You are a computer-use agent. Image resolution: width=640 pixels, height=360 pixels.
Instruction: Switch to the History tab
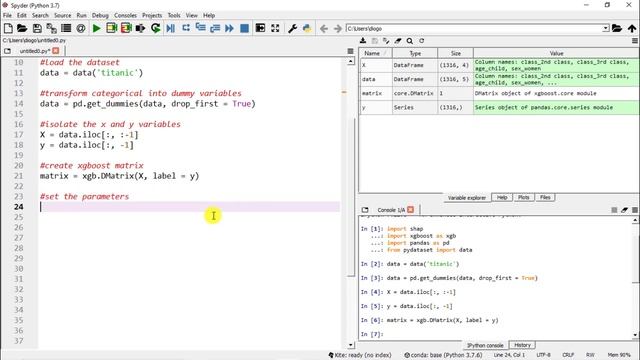pyautogui.click(x=522, y=345)
